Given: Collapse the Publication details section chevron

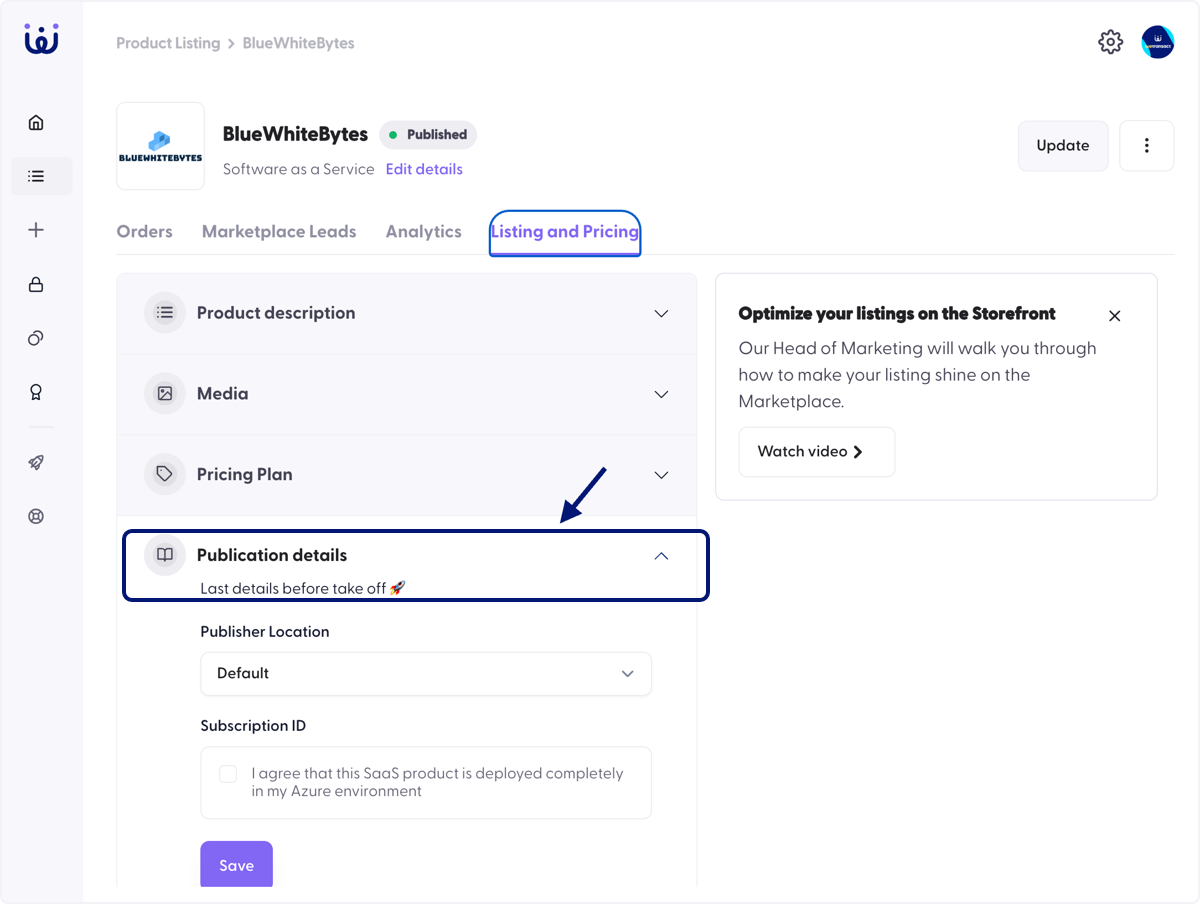Looking at the screenshot, I should pos(661,555).
